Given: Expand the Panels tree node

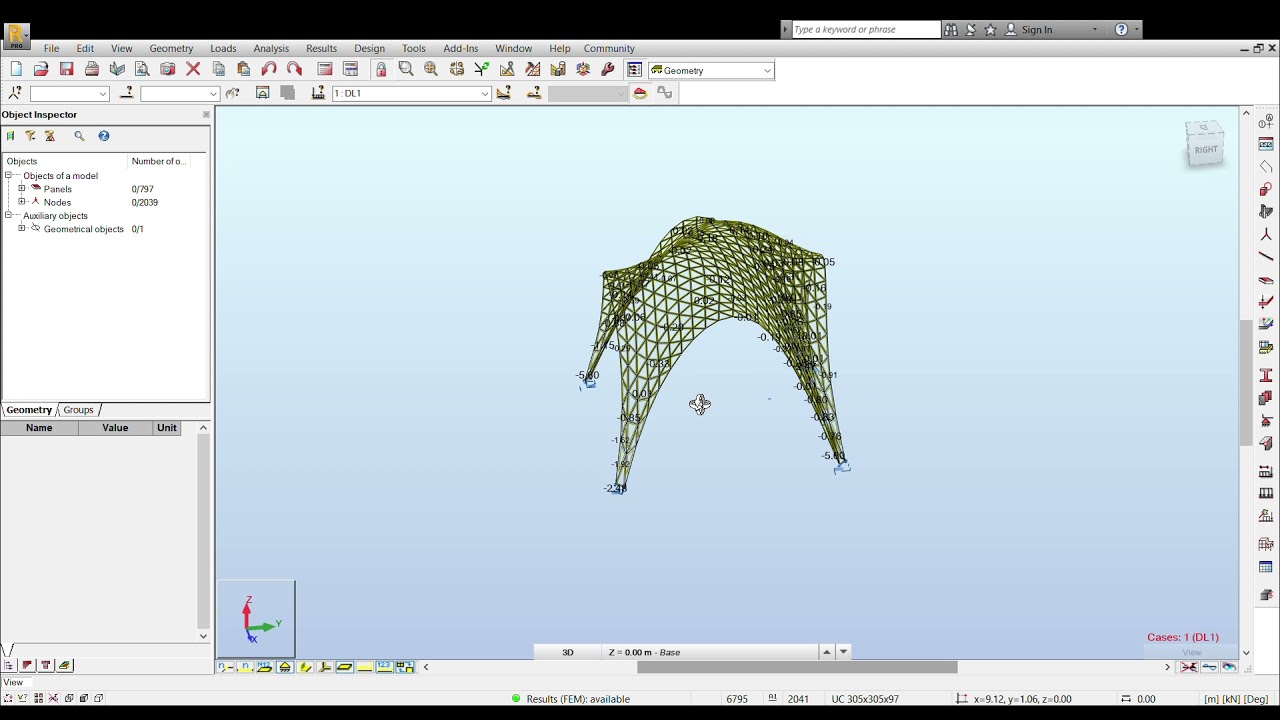Looking at the screenshot, I should click(22, 189).
